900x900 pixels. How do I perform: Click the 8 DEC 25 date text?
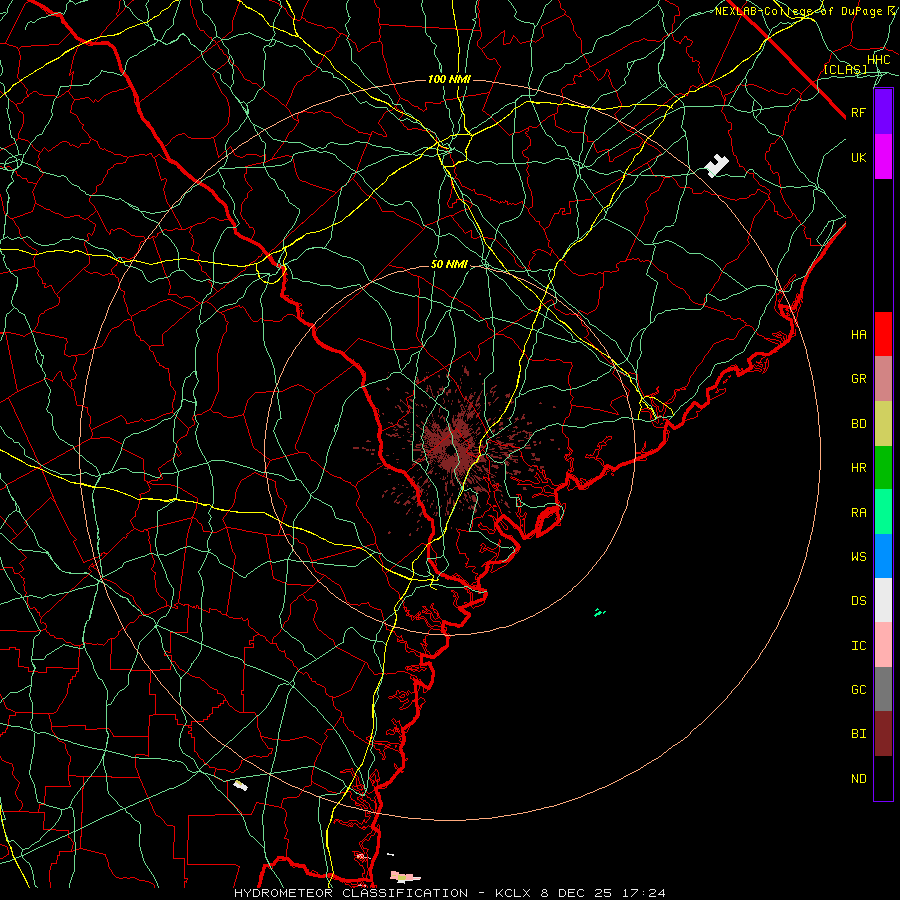577,893
